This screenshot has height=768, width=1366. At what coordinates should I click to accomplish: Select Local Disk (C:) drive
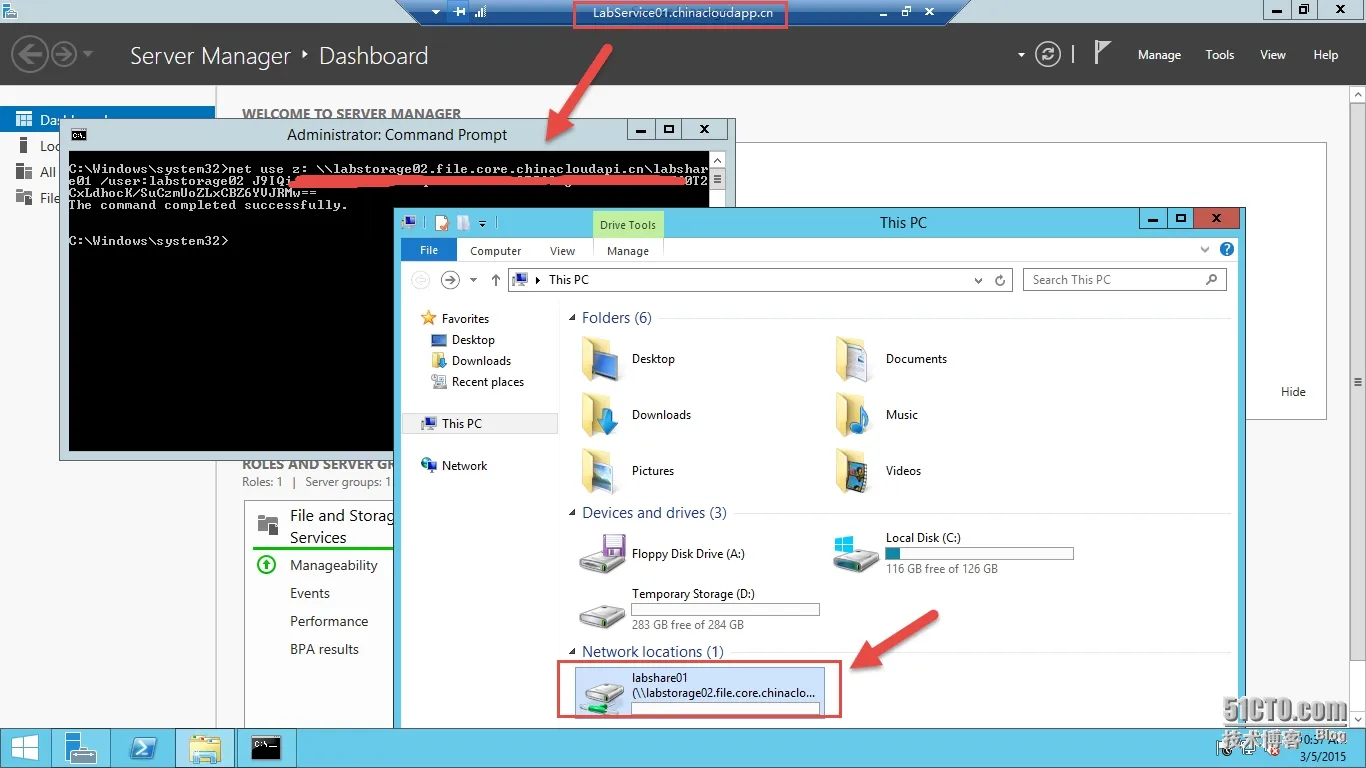[x=954, y=553]
